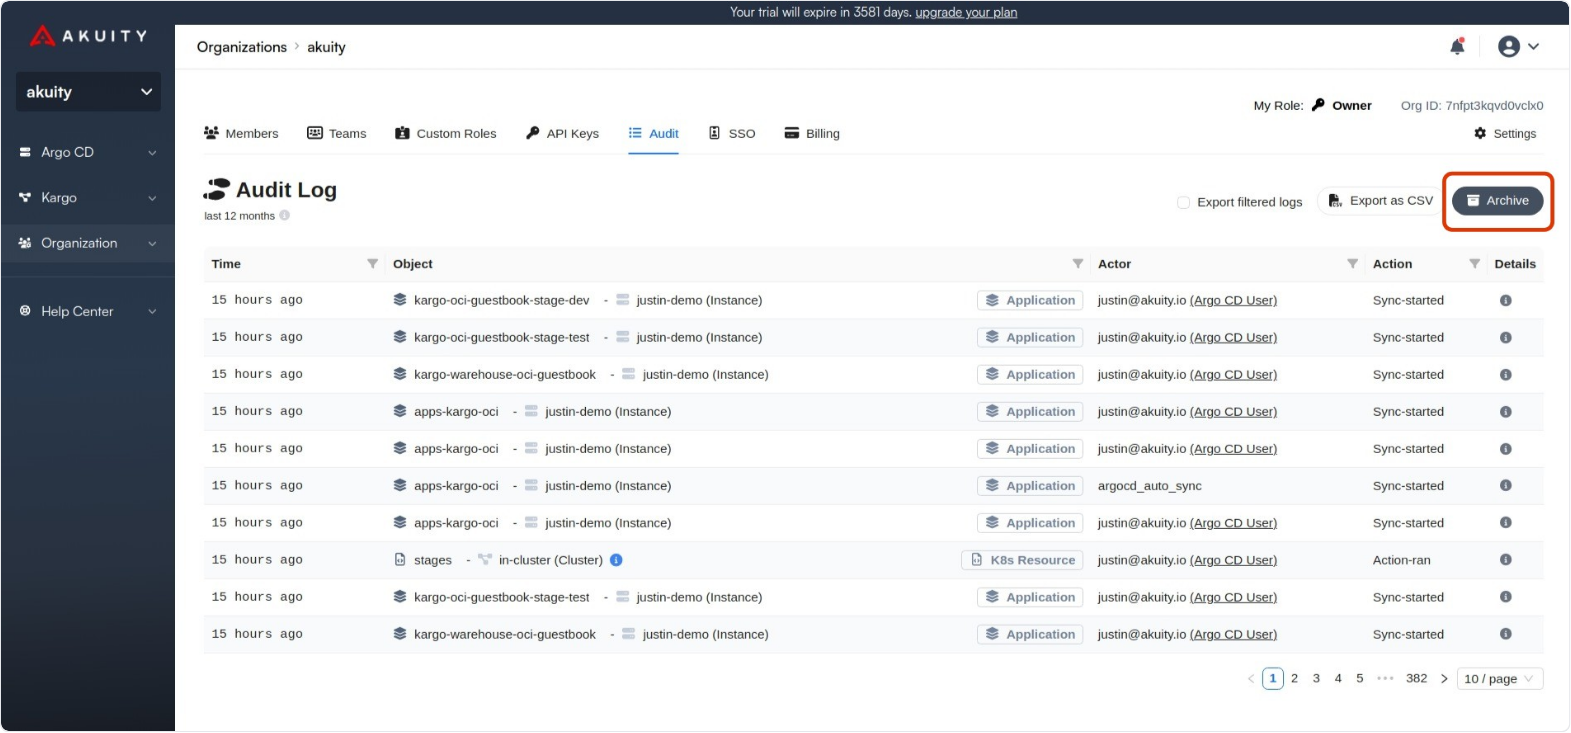Click the Archive button

point(1497,201)
